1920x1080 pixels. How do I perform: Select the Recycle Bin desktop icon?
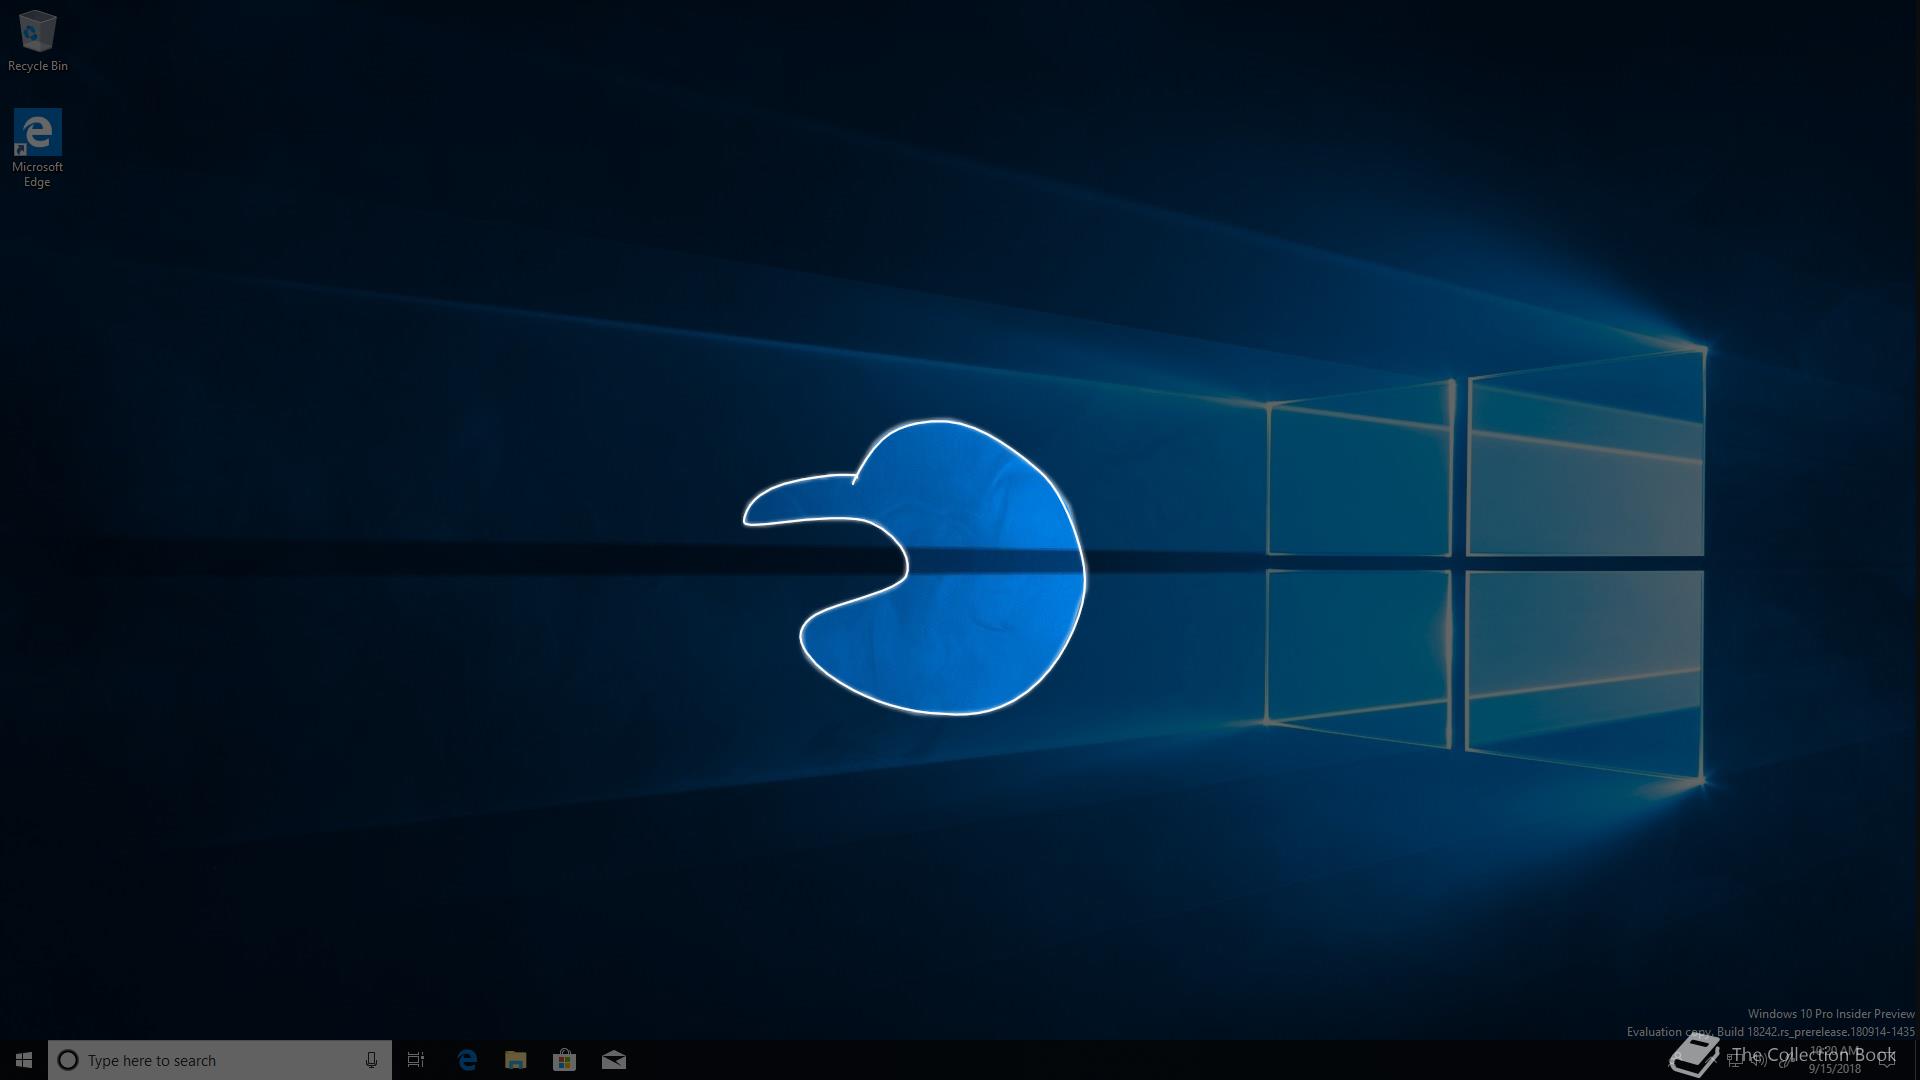click(x=37, y=42)
